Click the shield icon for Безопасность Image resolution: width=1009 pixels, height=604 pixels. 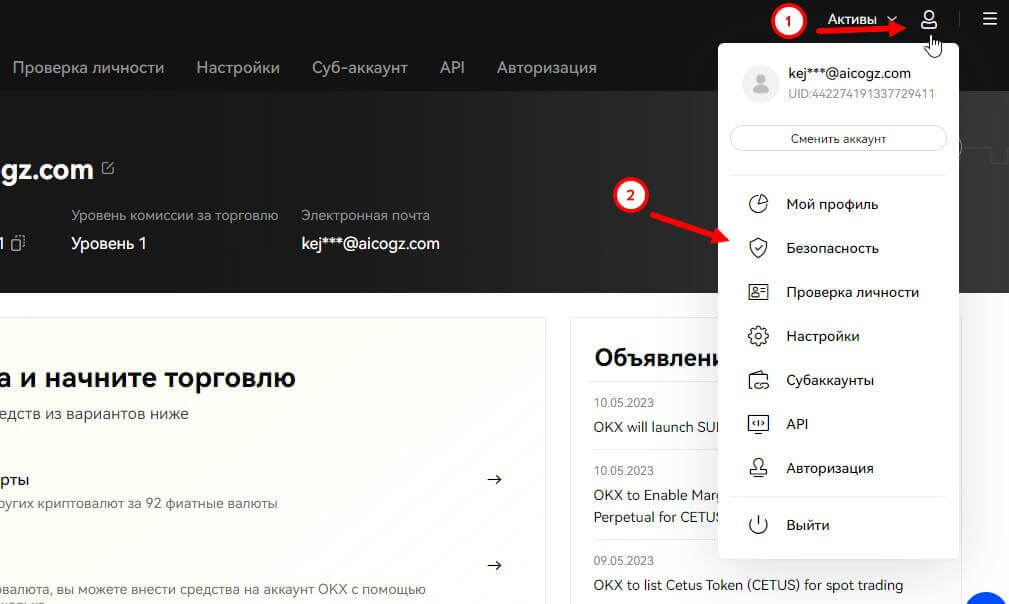point(758,248)
